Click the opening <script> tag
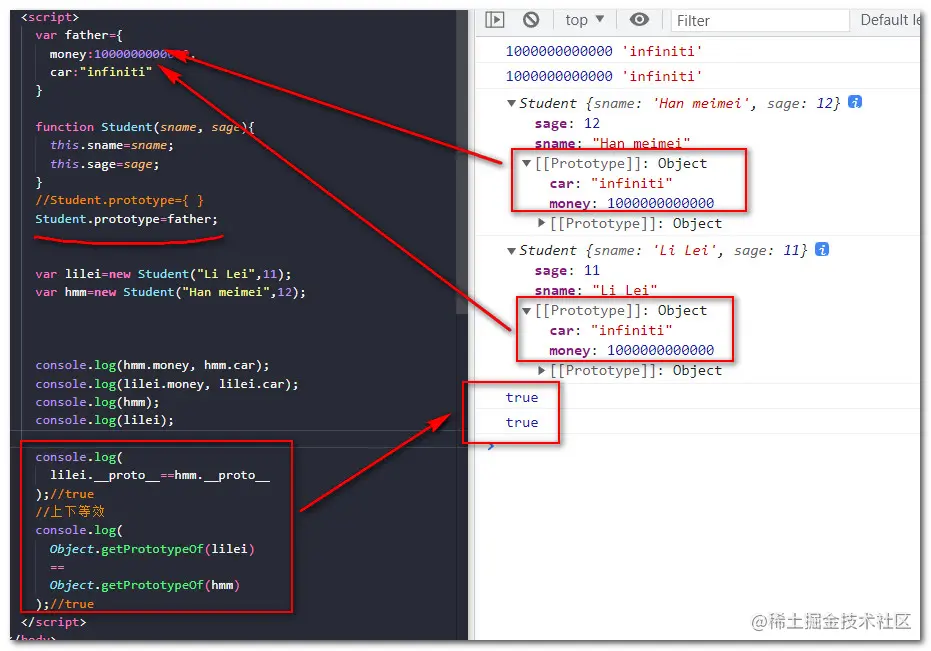The height and width of the screenshot is (651, 931). [50, 17]
